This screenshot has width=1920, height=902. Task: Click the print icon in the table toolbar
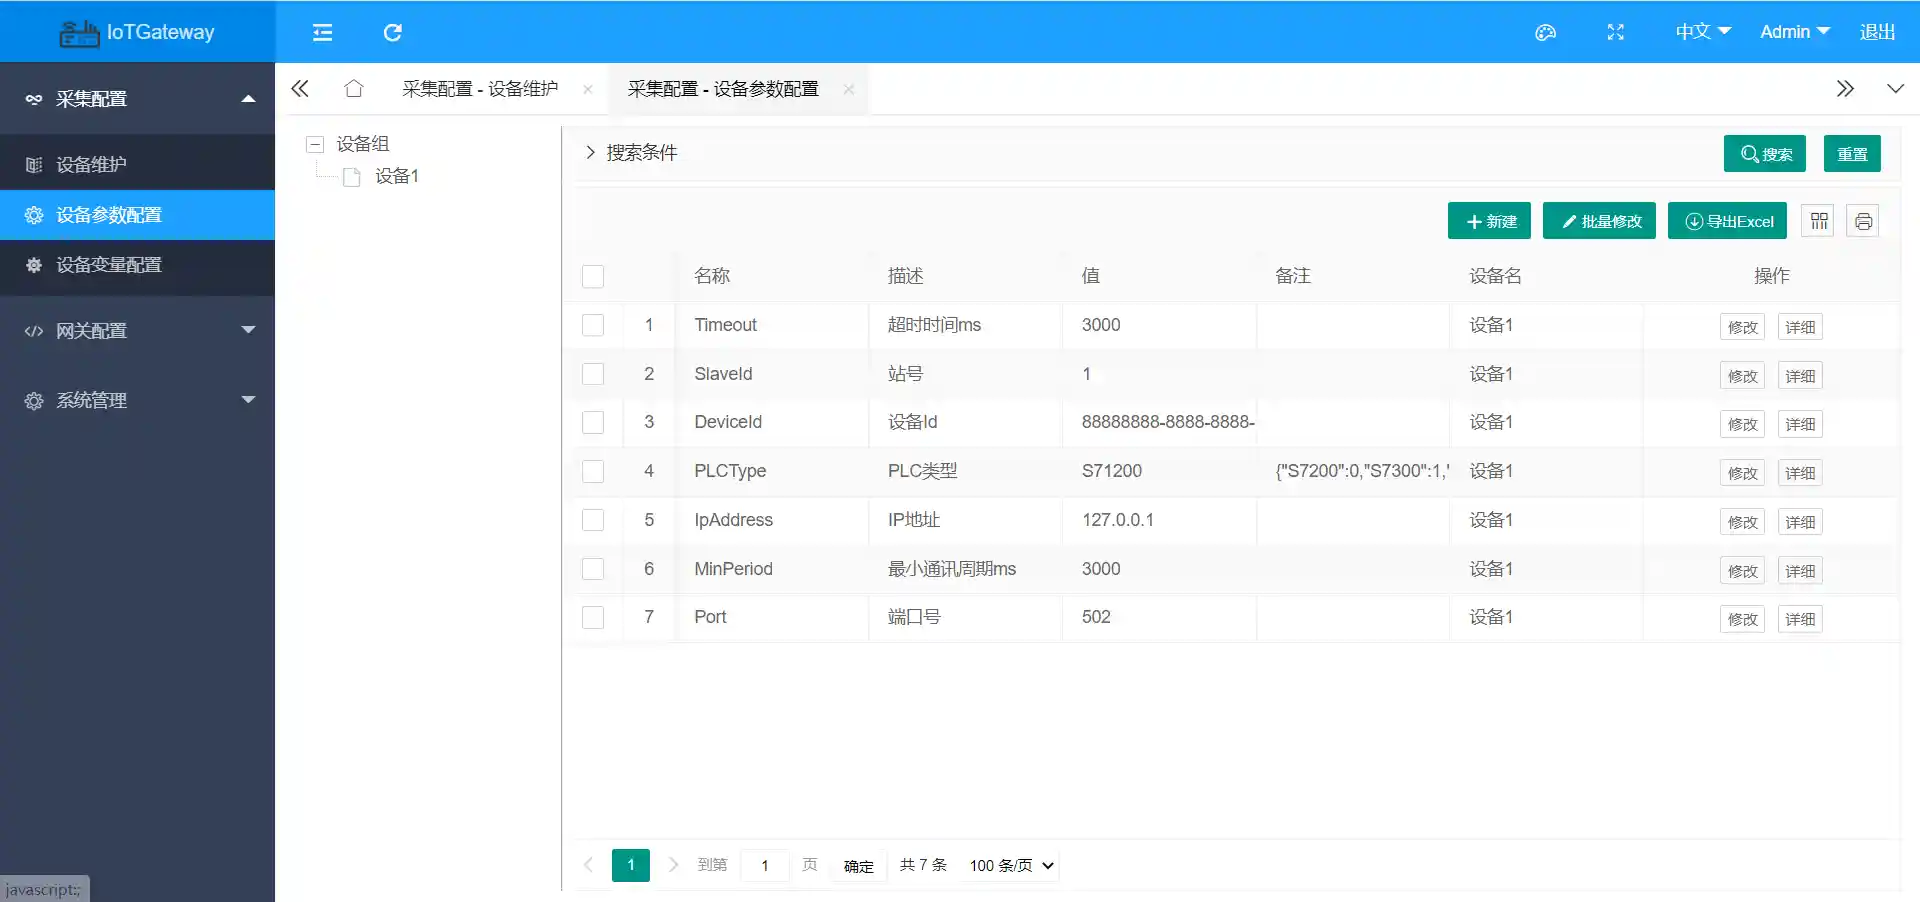(1862, 220)
